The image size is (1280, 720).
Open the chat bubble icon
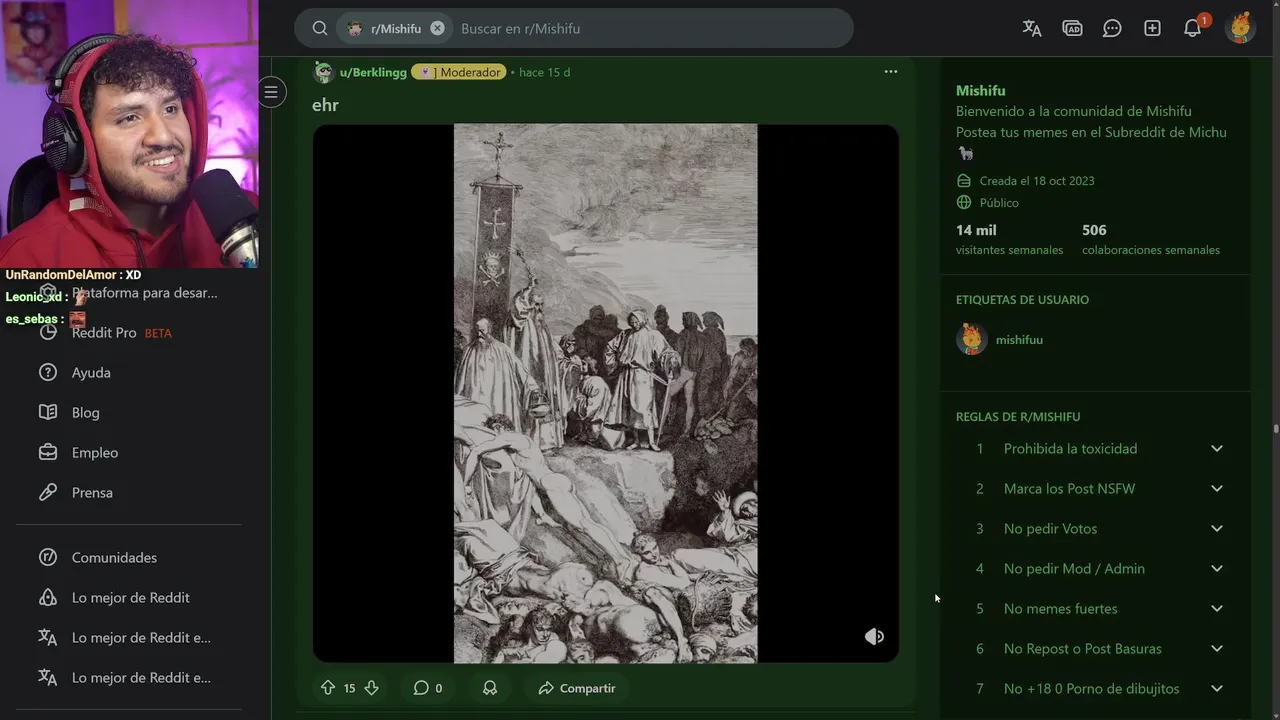1112,28
